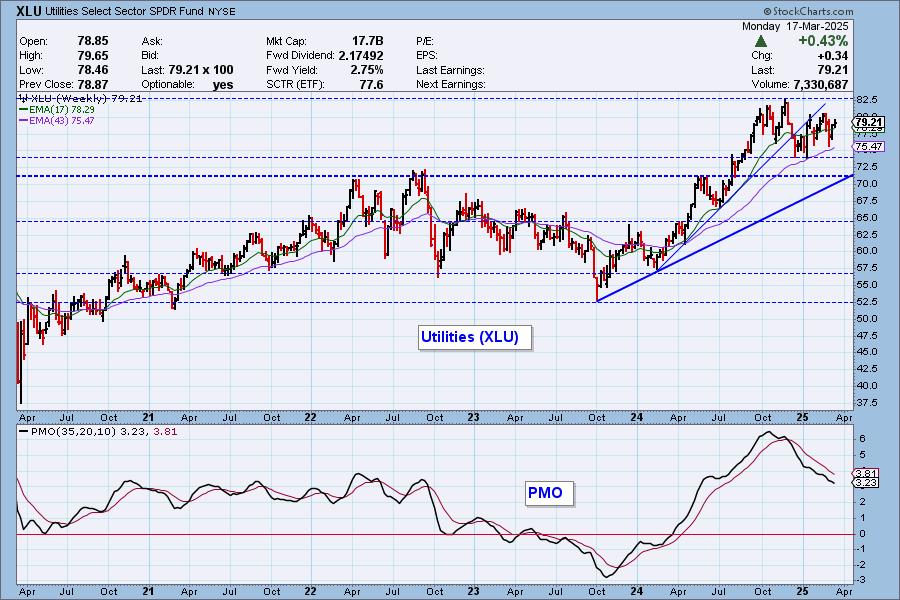Click the 'XLU (Weekly) 79.21' legend entry
This screenshot has height=600, width=900.
pyautogui.click(x=80, y=99)
